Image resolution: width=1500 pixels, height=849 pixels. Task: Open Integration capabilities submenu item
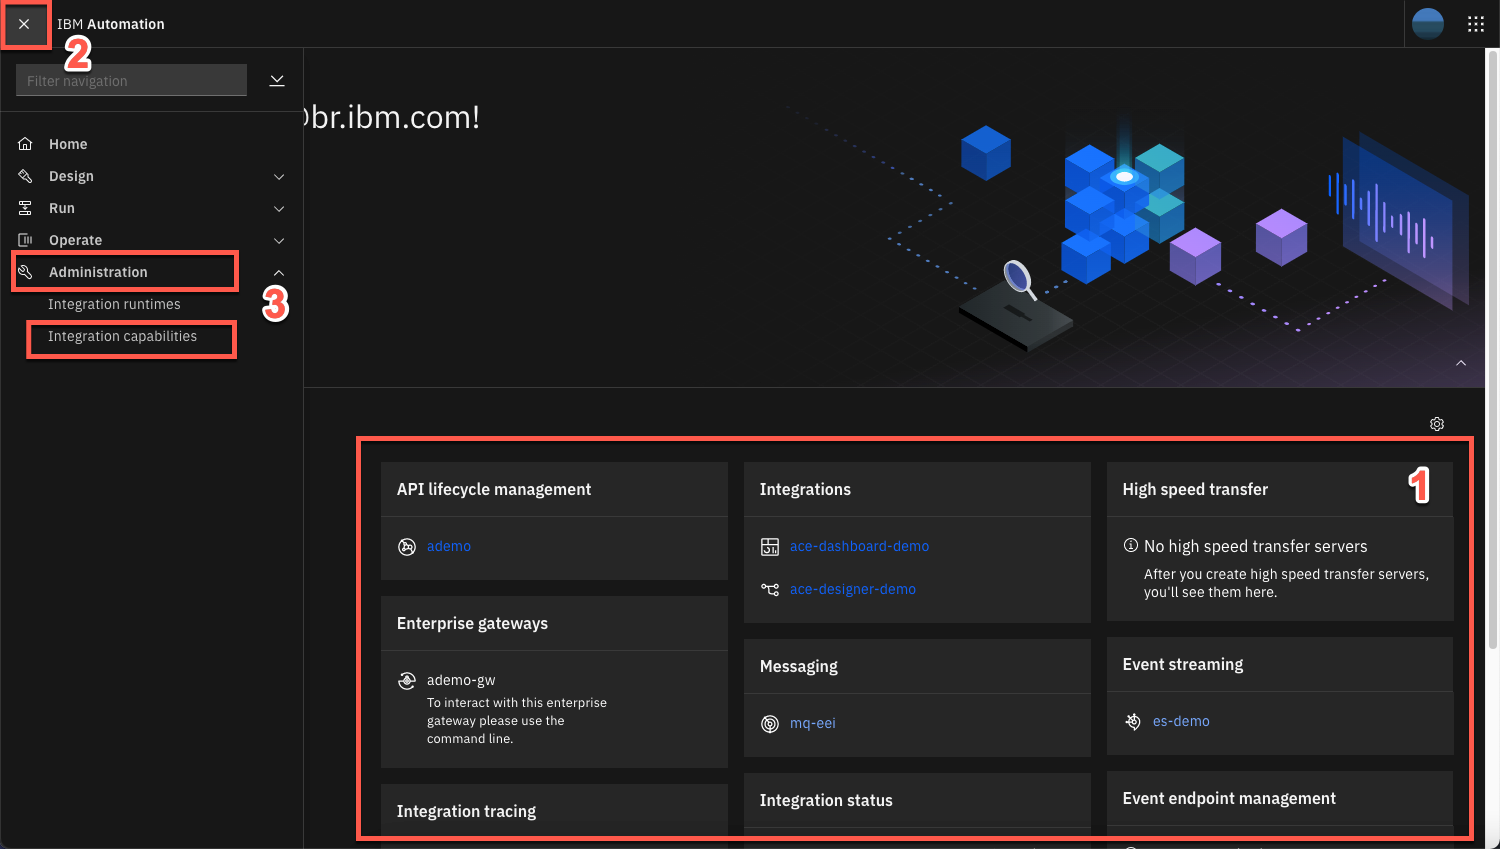pos(122,336)
